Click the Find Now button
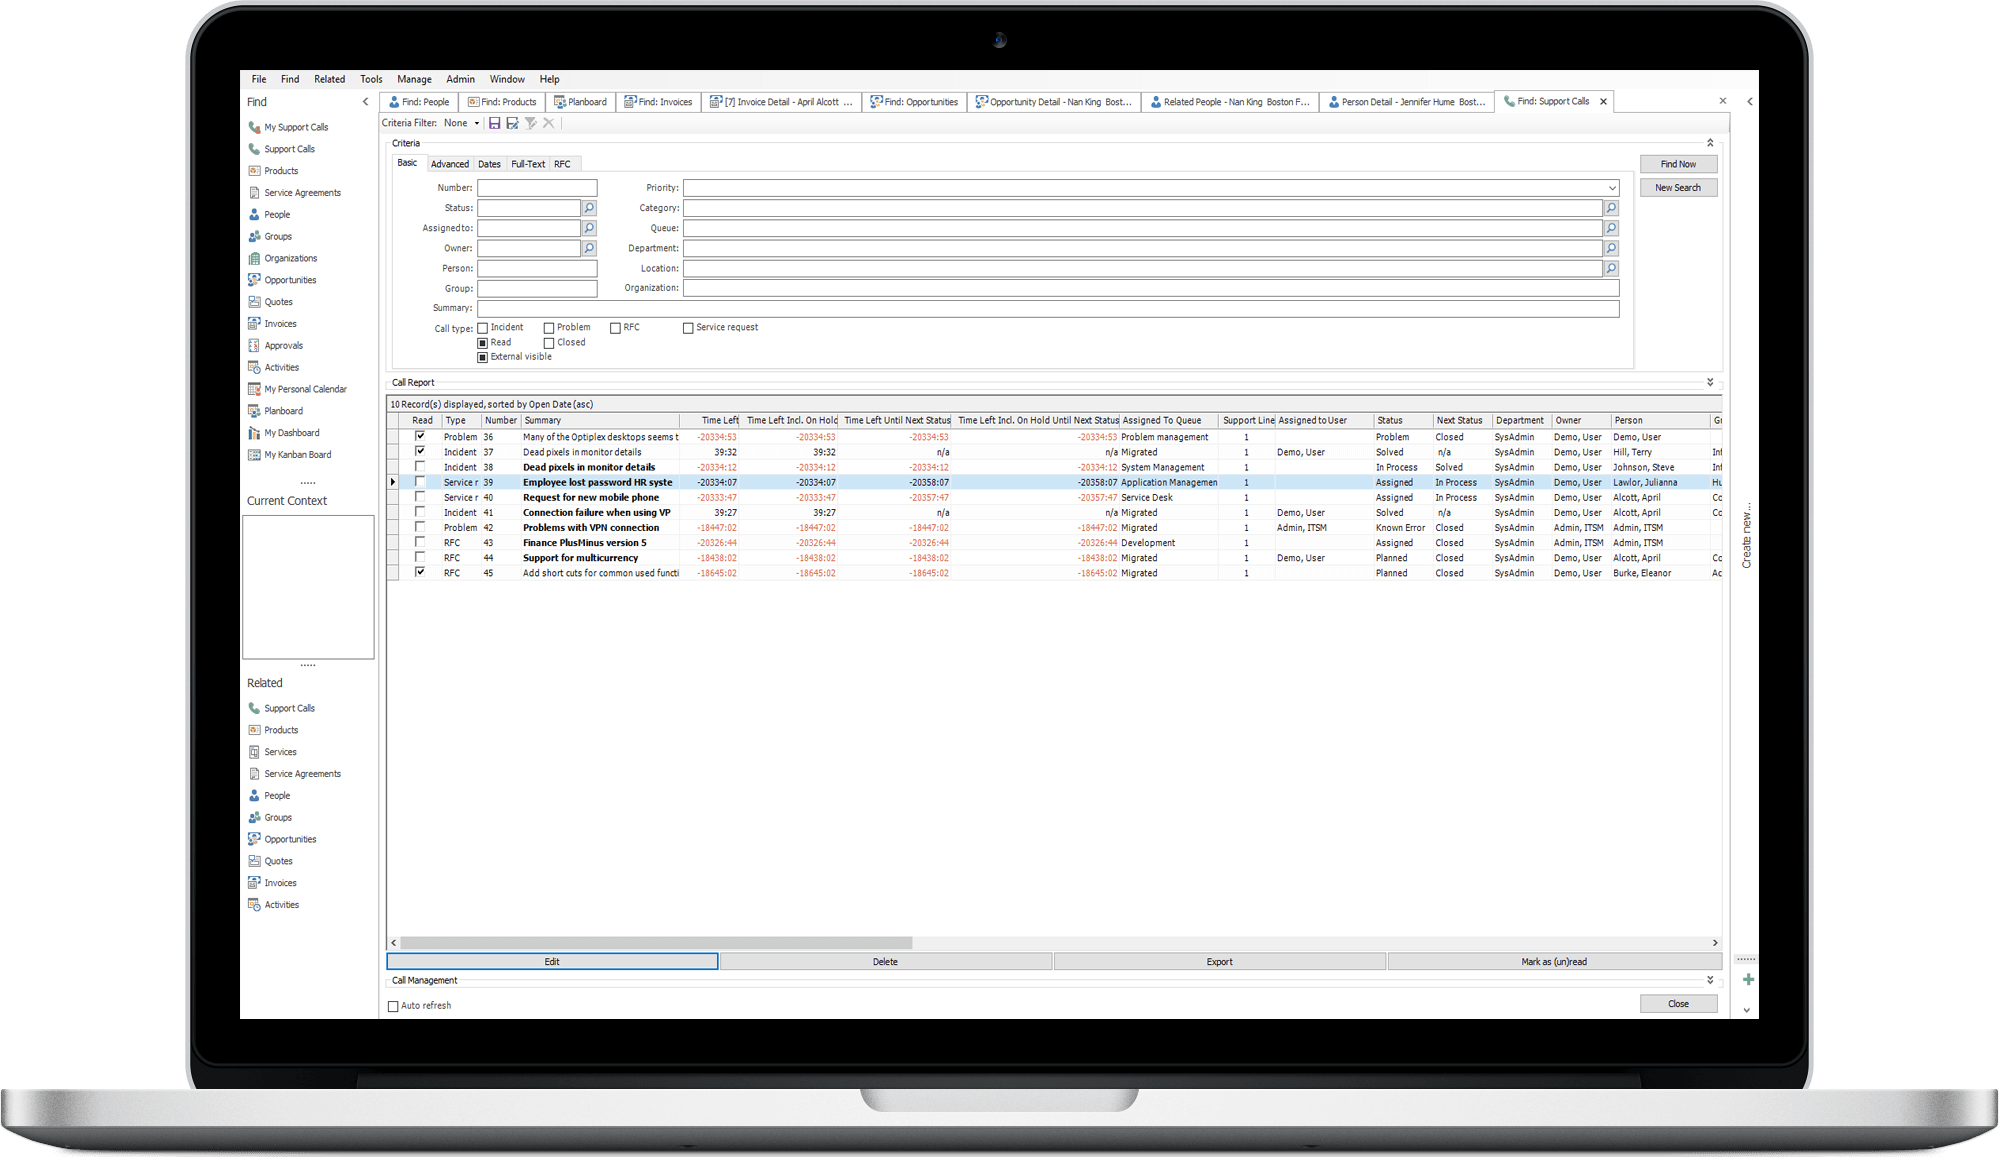 click(x=1678, y=164)
